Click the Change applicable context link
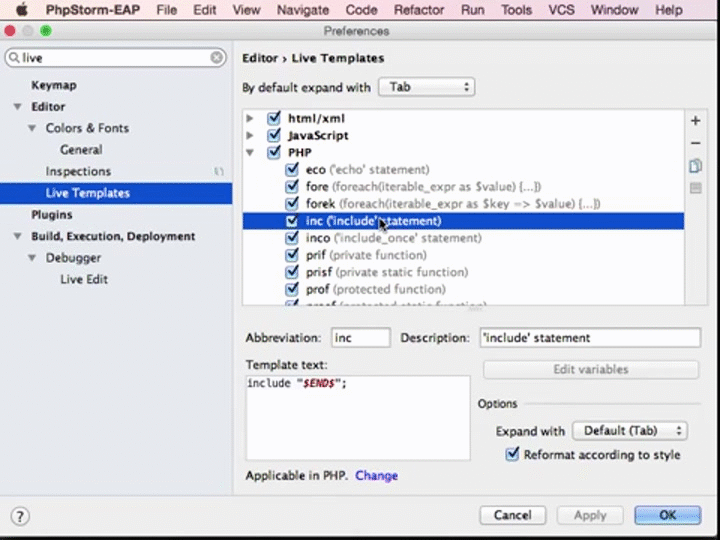The height and width of the screenshot is (540, 720). (376, 475)
